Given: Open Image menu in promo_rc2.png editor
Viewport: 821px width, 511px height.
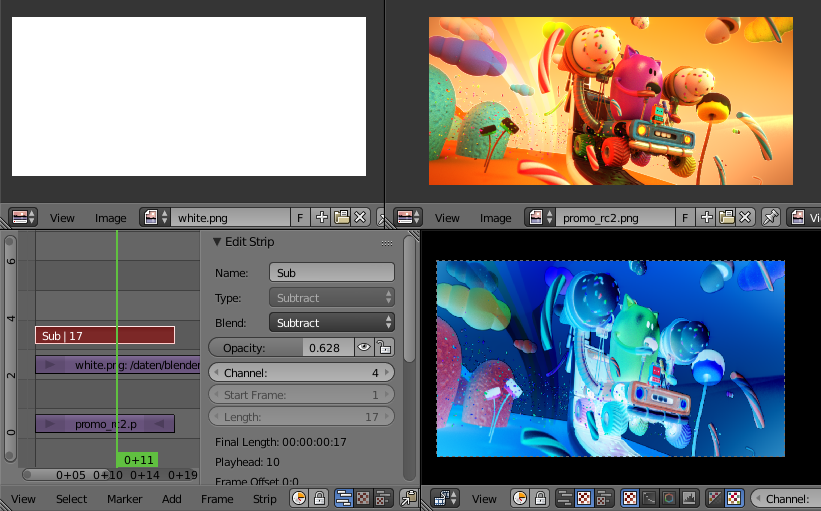Looking at the screenshot, I should (x=496, y=218).
